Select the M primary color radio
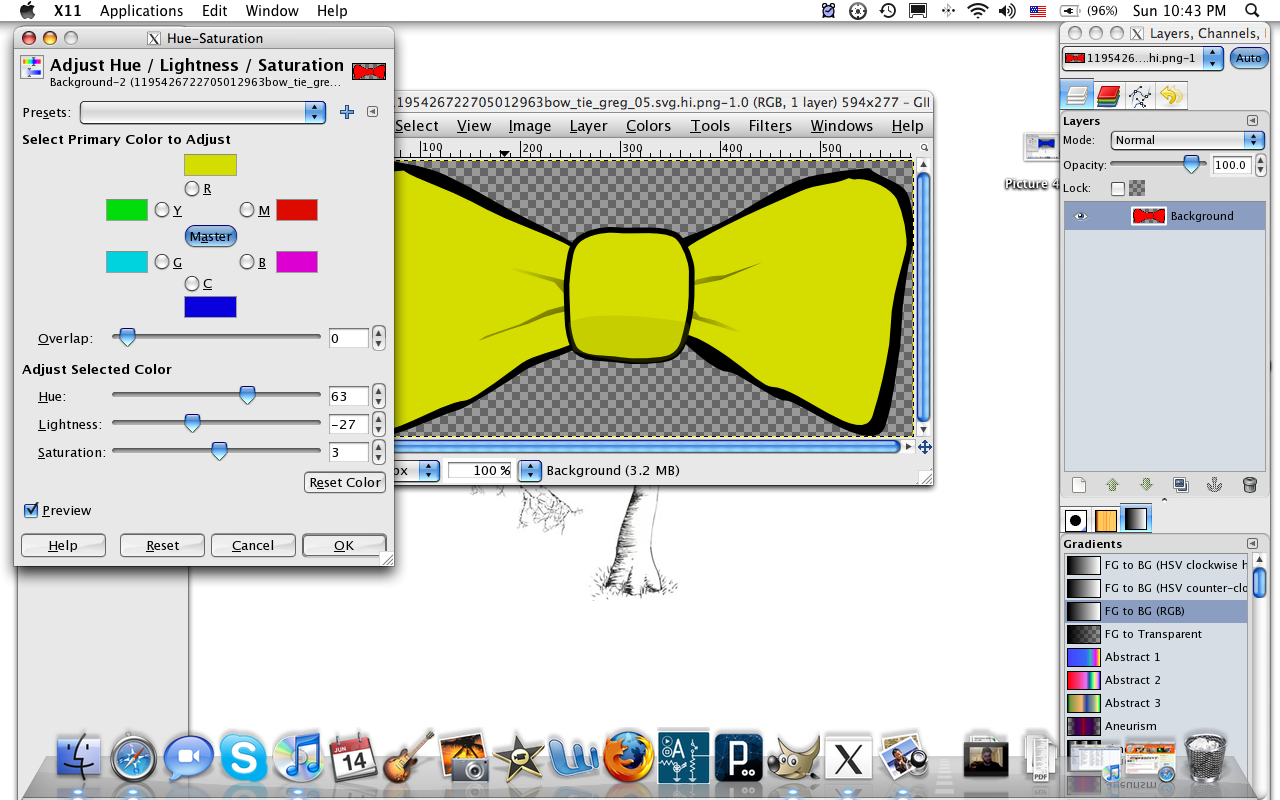 click(x=247, y=210)
